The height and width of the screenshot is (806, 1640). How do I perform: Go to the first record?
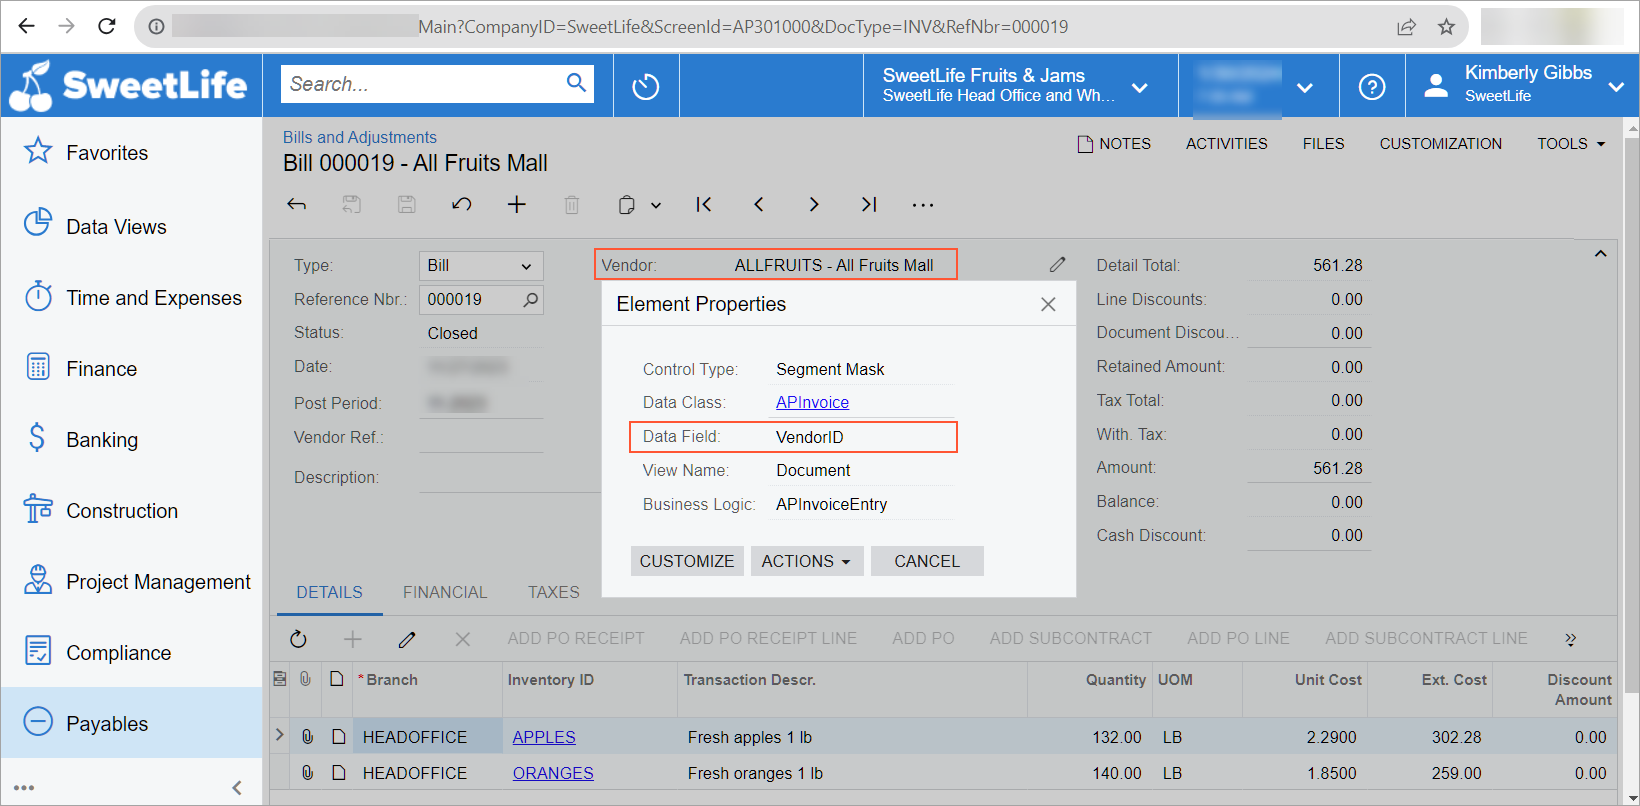[x=704, y=205]
